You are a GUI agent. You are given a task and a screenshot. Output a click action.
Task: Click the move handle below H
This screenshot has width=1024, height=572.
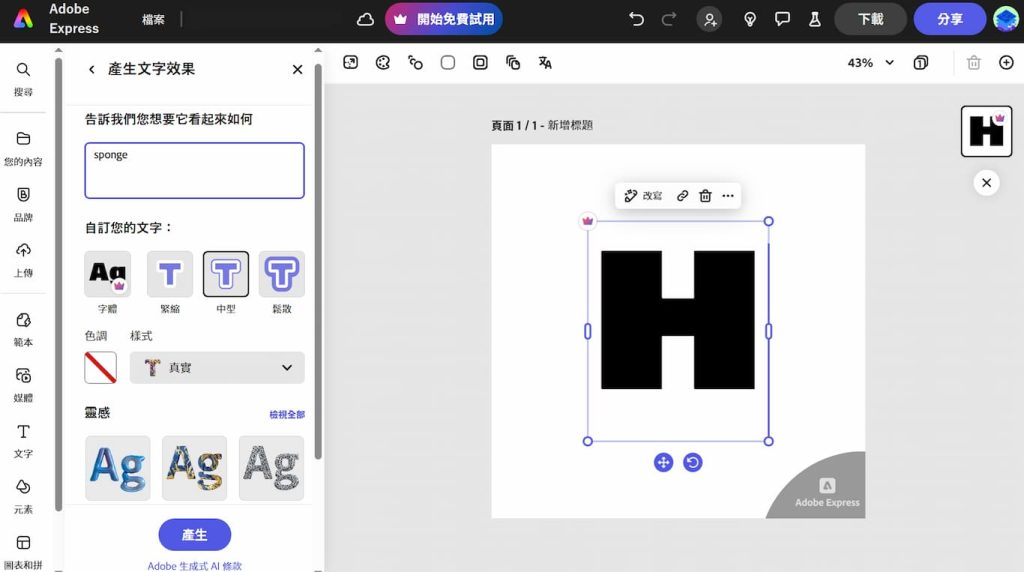pyautogui.click(x=664, y=462)
